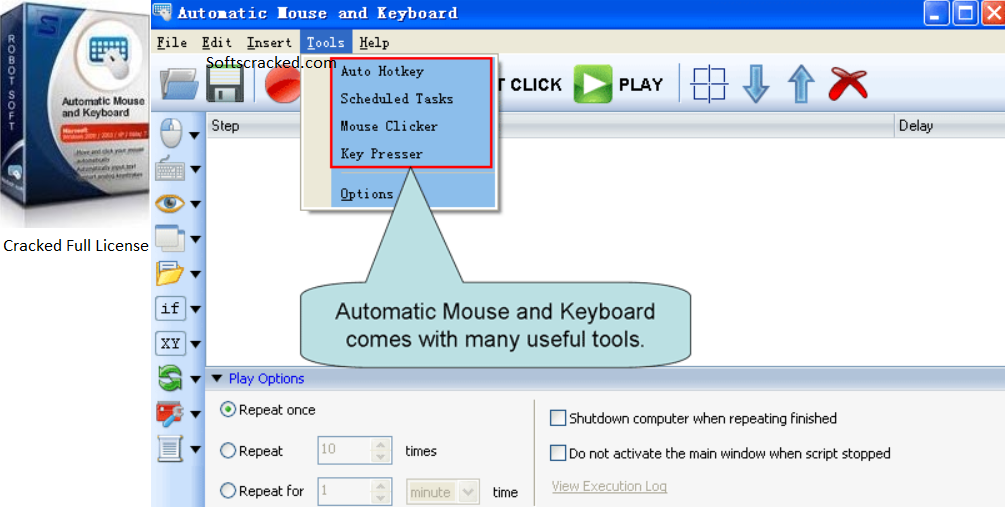Expand the notes icon dropdown arrow
This screenshot has width=1005, height=507.
coord(195,449)
